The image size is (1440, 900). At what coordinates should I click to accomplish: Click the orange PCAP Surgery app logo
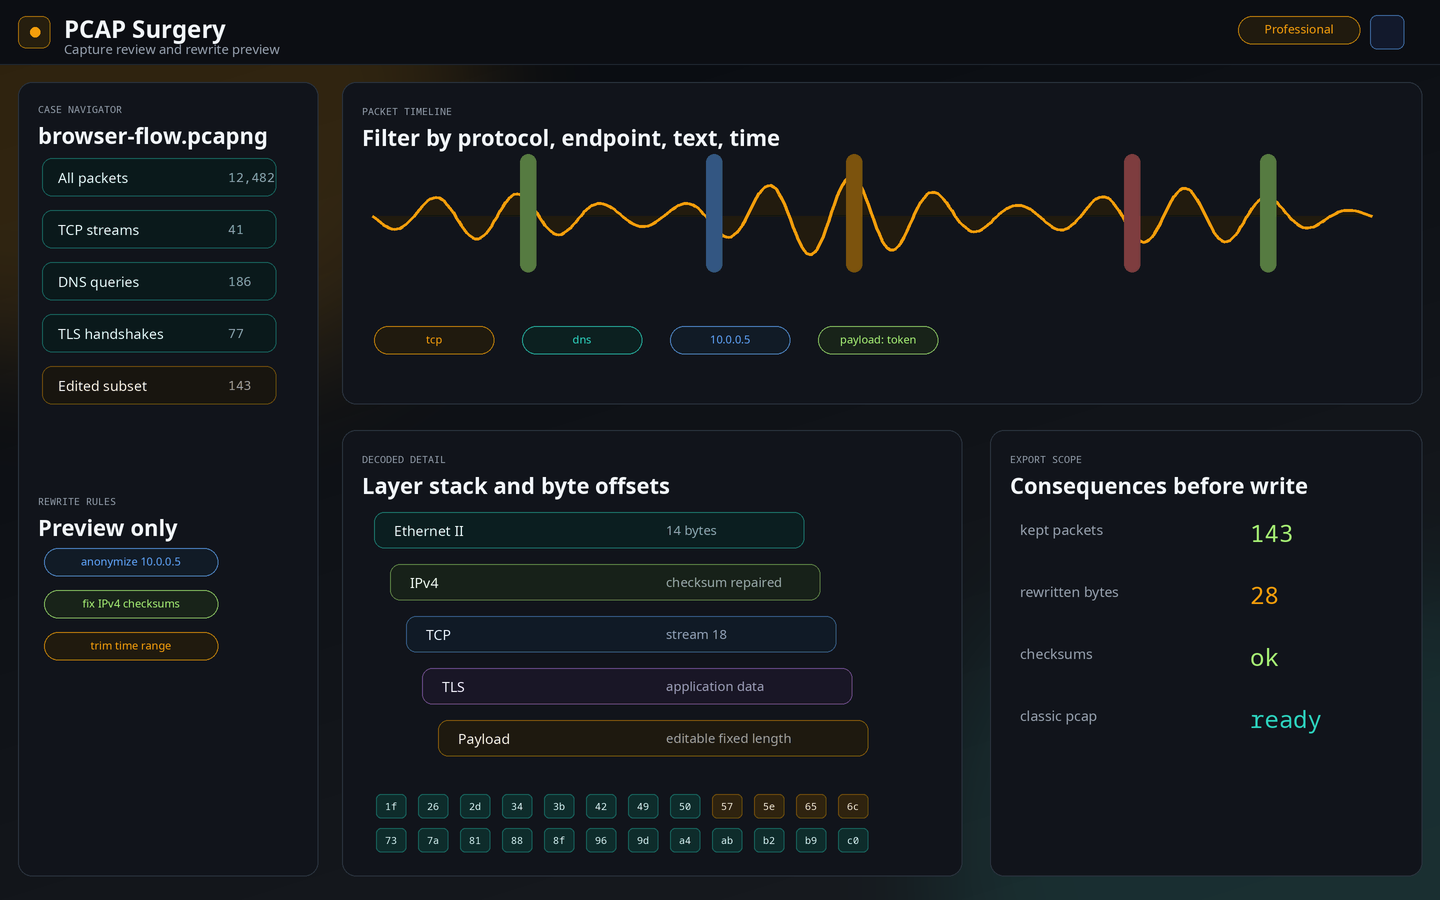point(34,32)
